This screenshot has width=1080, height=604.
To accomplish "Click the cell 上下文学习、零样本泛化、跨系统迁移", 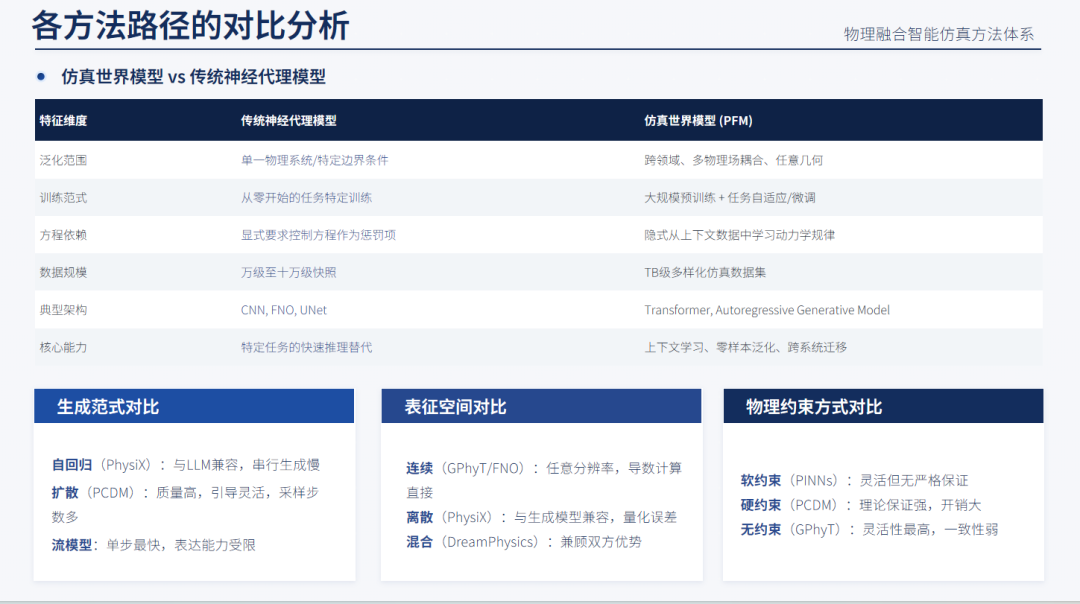I will [x=746, y=347].
